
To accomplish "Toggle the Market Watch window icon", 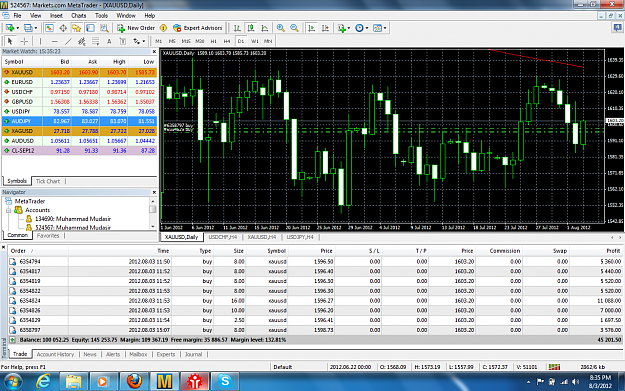I will [x=49, y=28].
